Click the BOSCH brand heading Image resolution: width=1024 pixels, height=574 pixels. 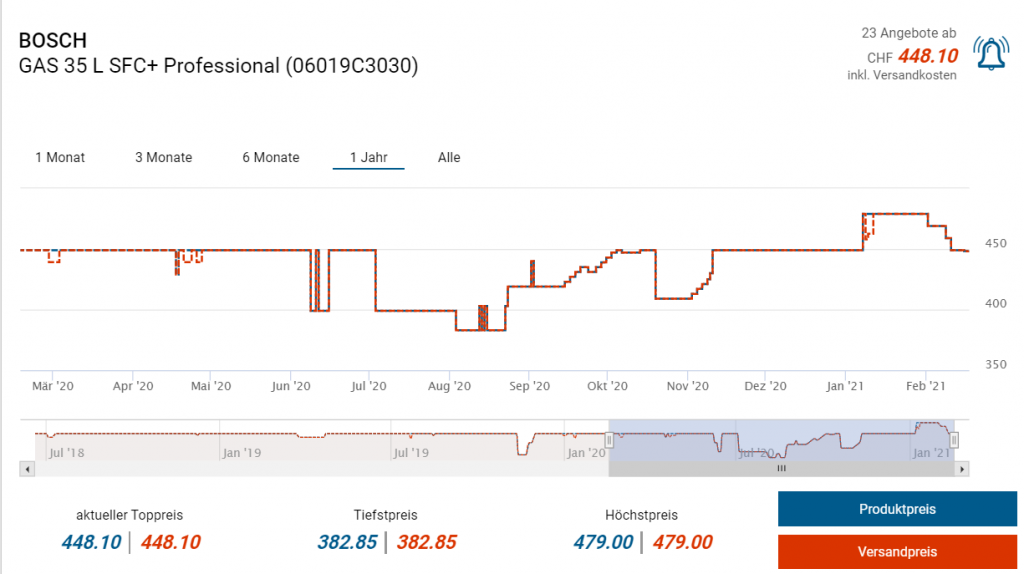[53, 41]
